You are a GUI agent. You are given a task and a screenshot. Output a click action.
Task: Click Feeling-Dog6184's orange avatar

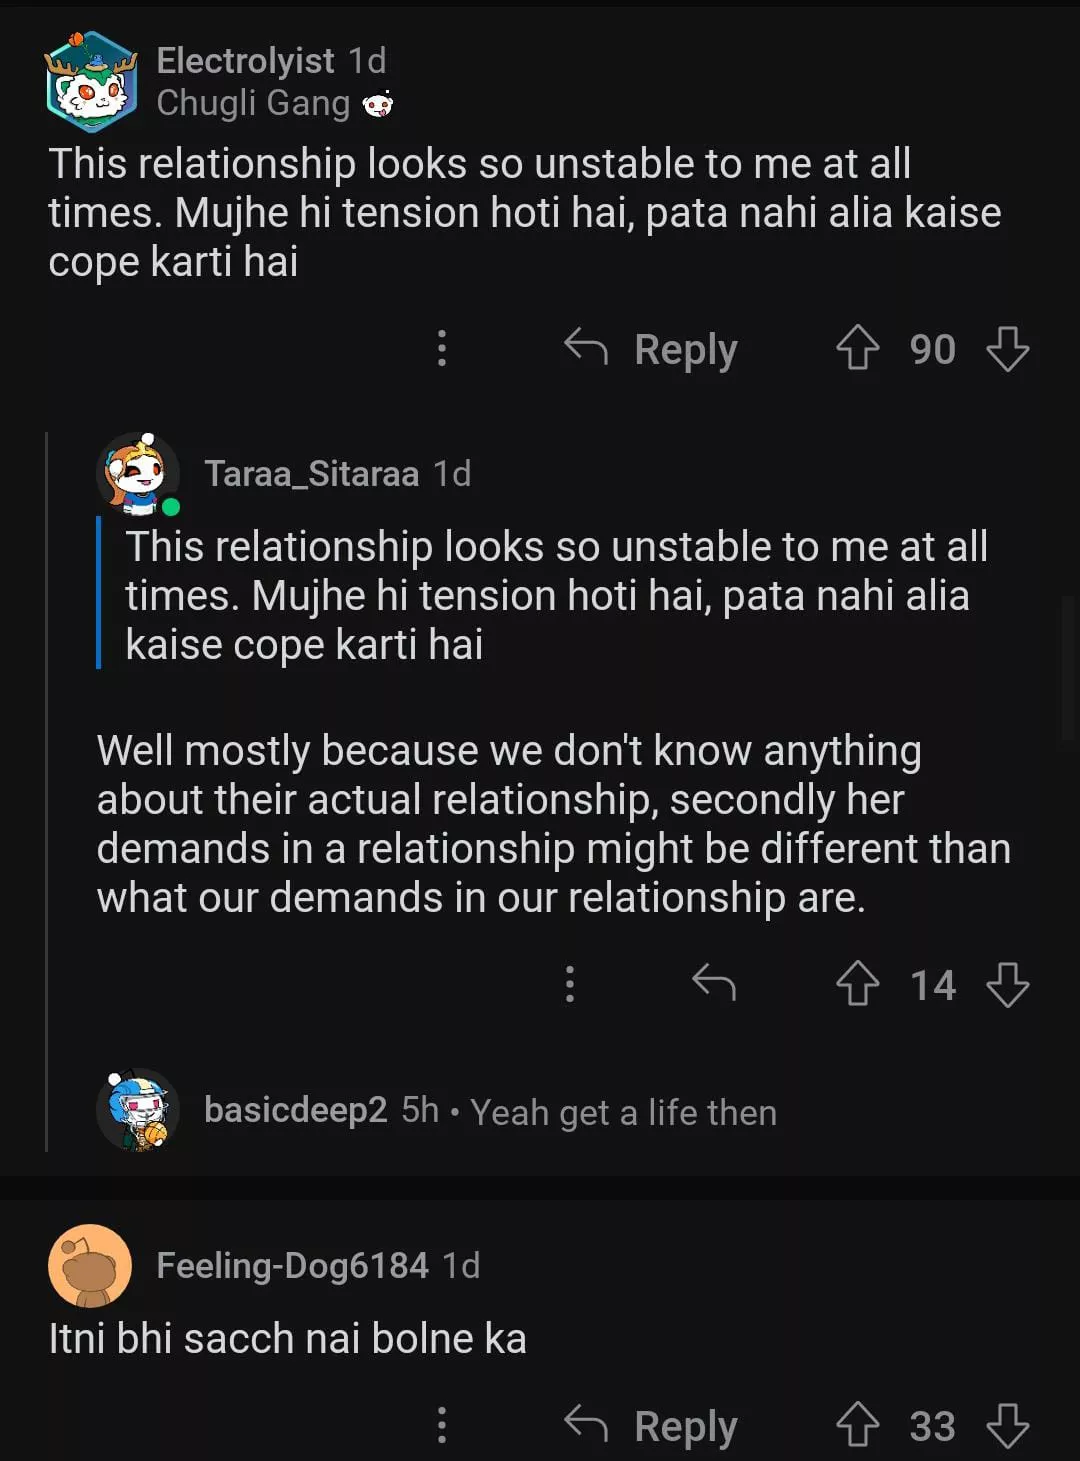pyautogui.click(x=90, y=1266)
